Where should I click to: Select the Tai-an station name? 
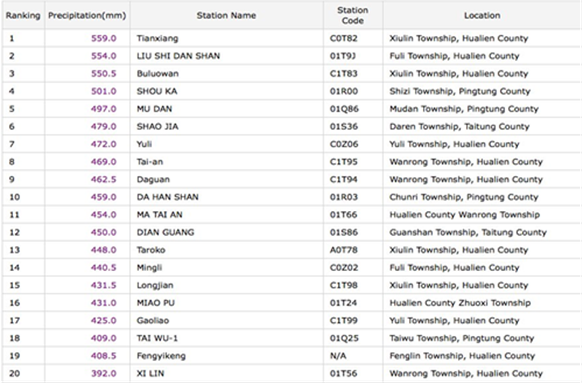click(150, 162)
